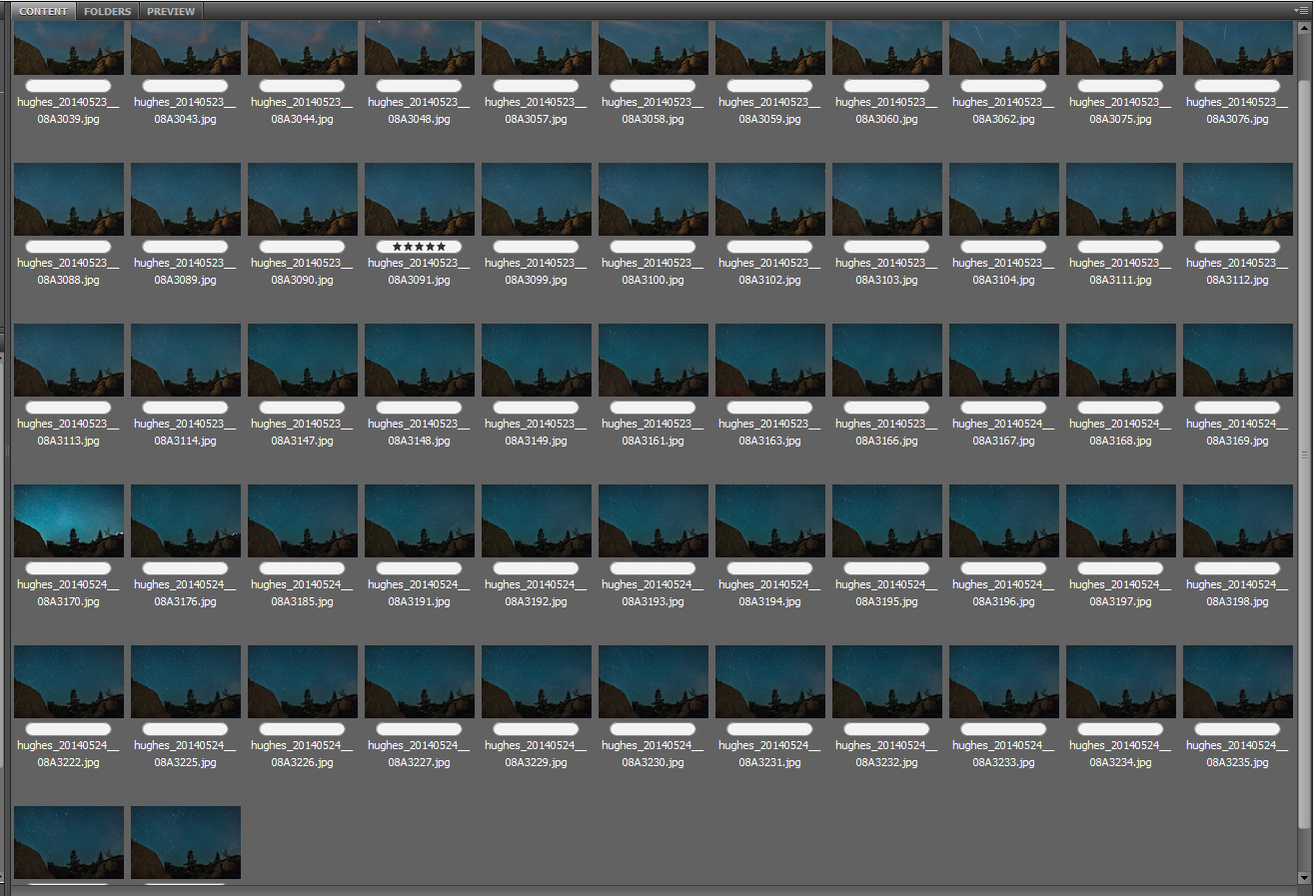Select thumbnail of 08A3102.jpg
Screen dimensions: 1313x896
(x=770, y=200)
